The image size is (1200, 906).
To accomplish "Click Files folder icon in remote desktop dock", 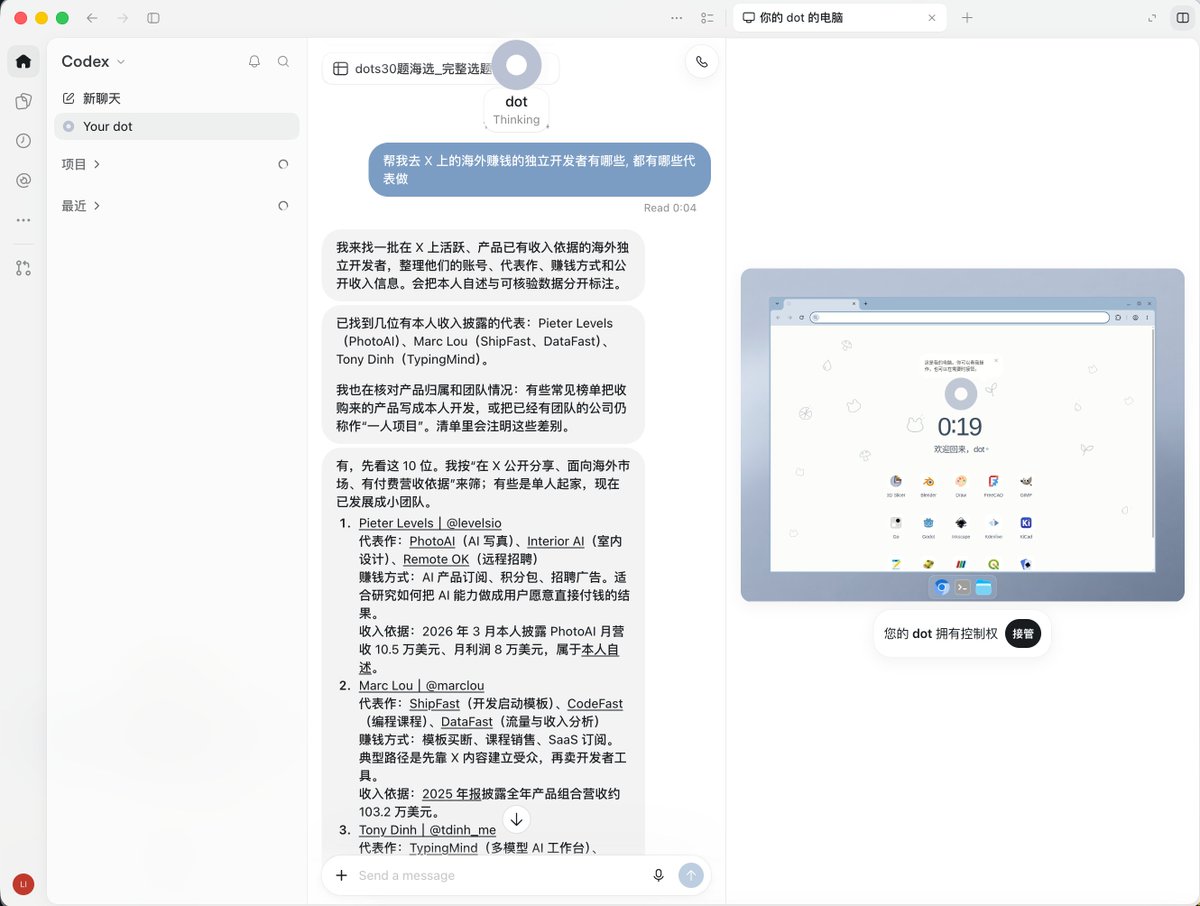I will coord(983,587).
